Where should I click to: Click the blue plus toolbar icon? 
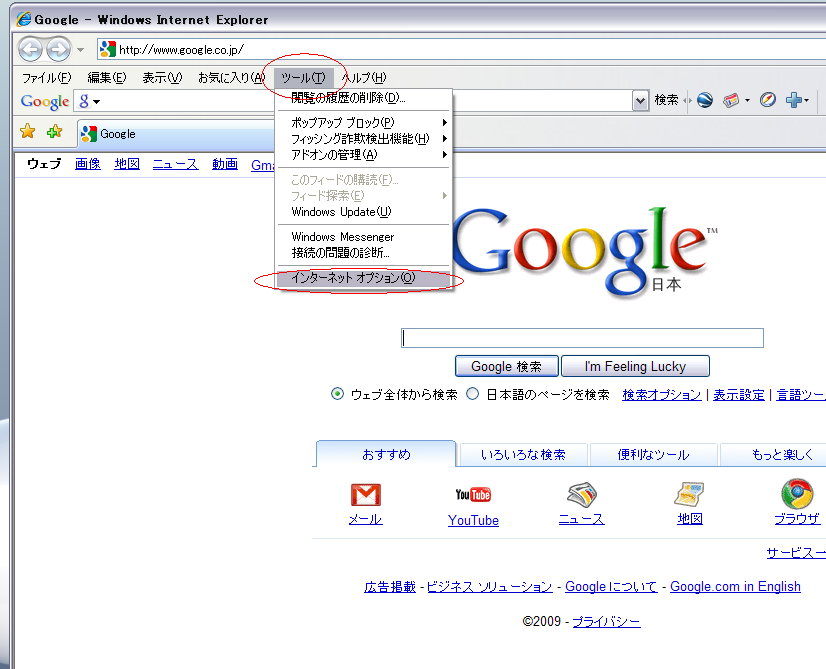pyautogui.click(x=793, y=100)
